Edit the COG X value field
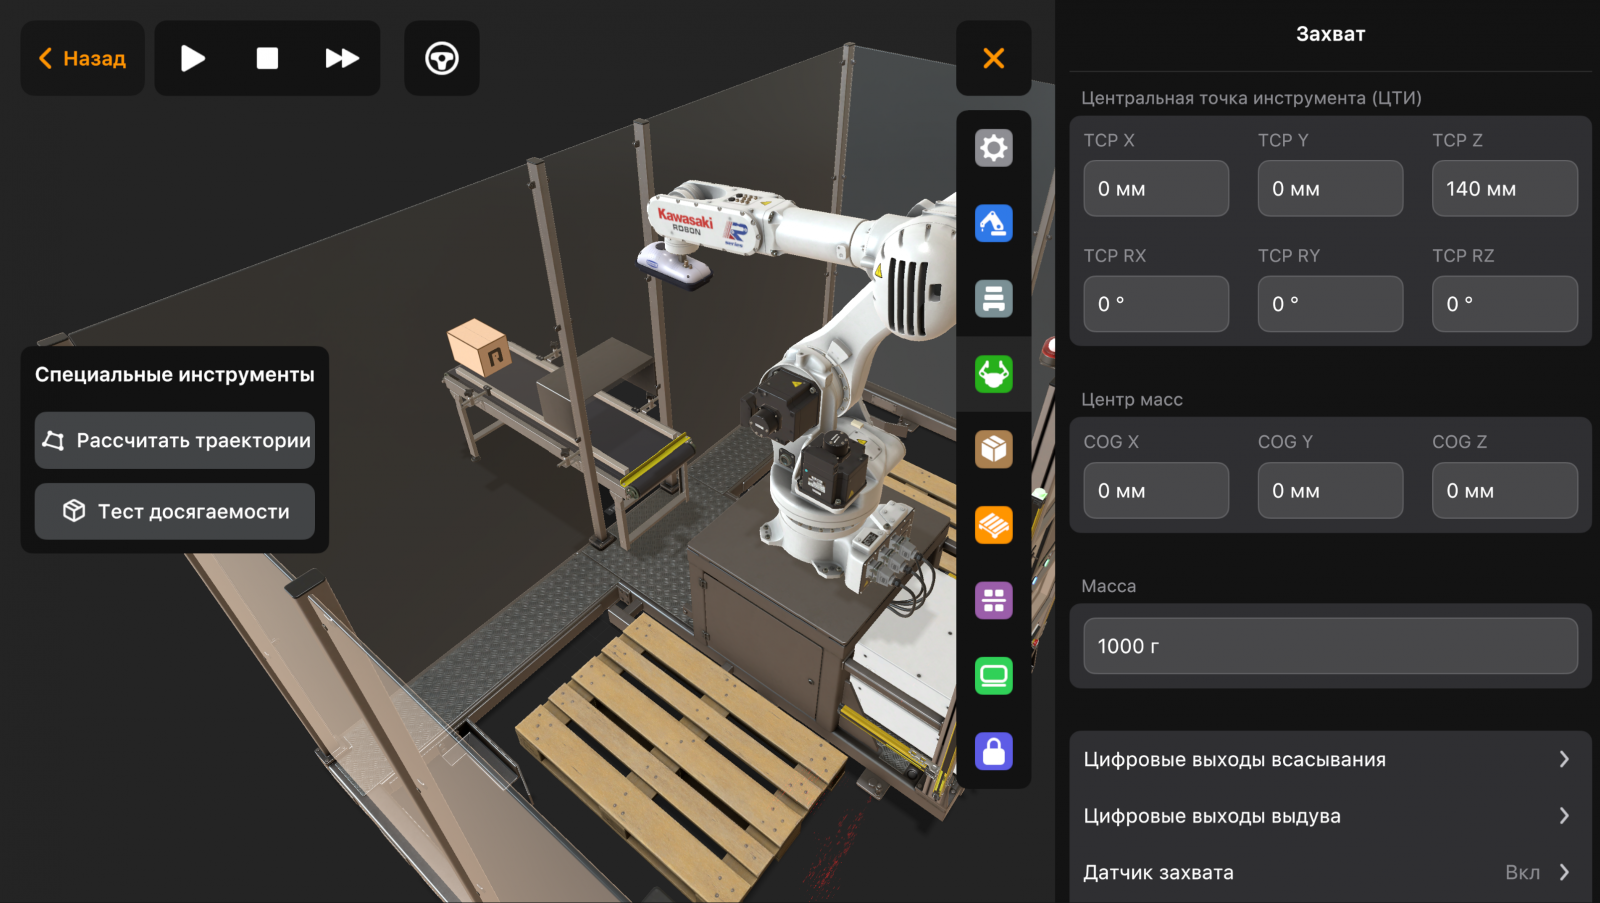The width and height of the screenshot is (1600, 903). click(x=1156, y=491)
